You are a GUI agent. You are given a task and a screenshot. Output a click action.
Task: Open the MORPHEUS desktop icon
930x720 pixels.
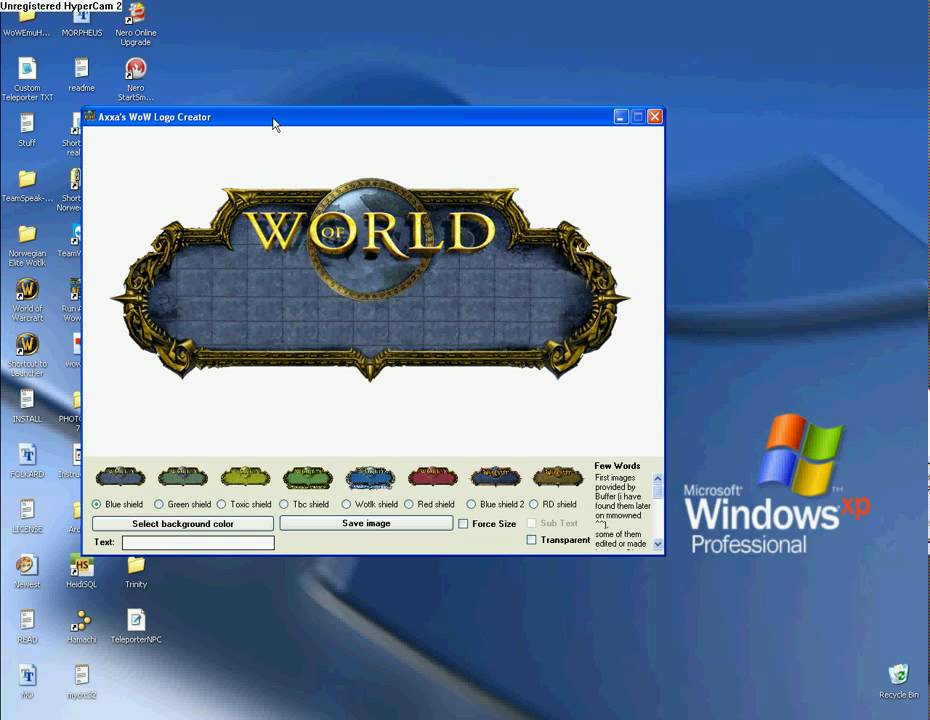click(x=82, y=21)
